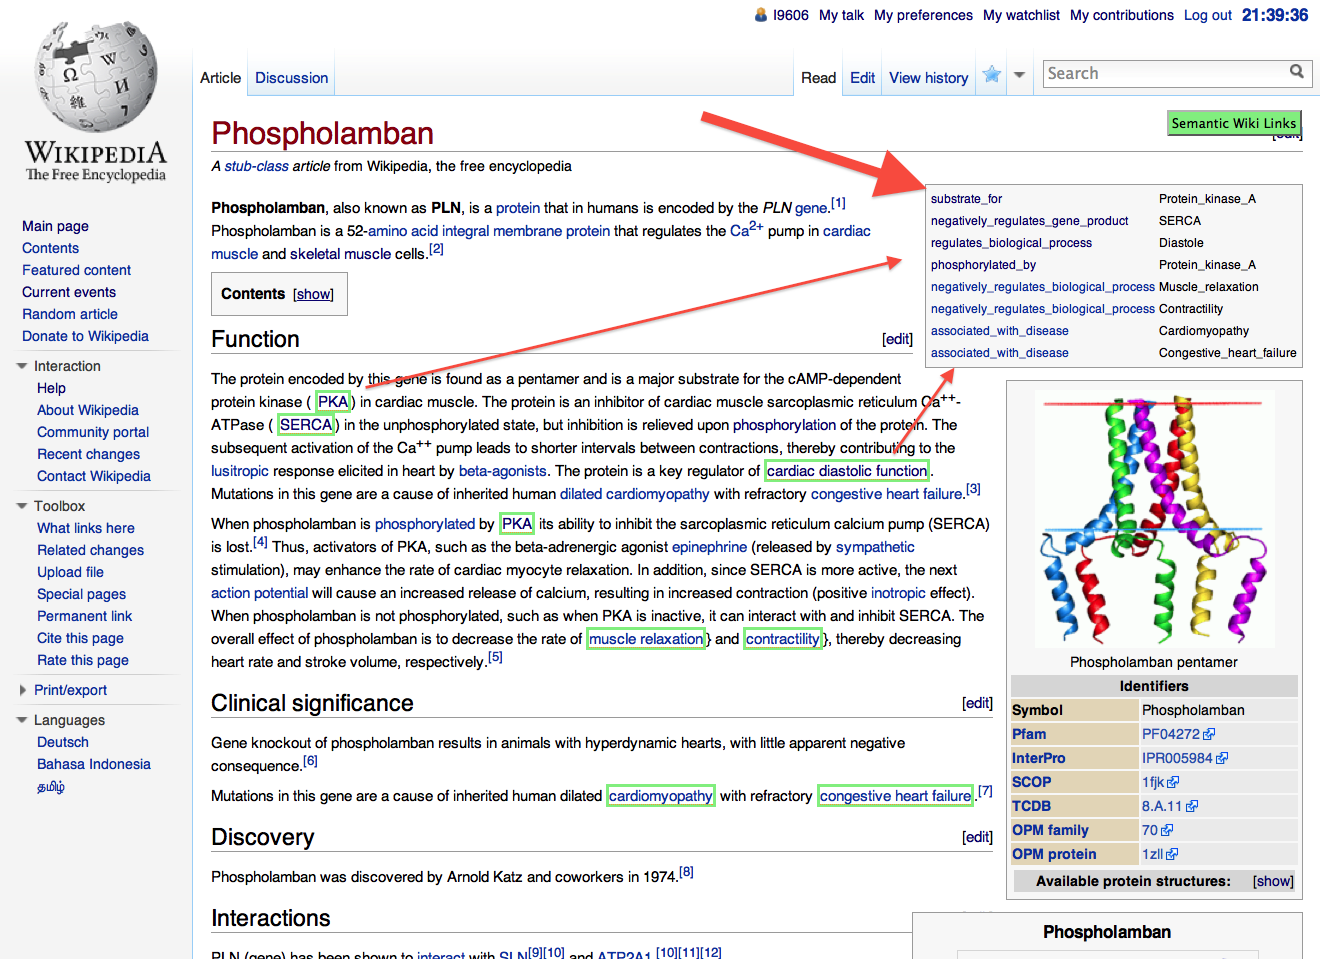The image size is (1320, 959).
Task: Open My watchlist
Action: coord(1021,15)
